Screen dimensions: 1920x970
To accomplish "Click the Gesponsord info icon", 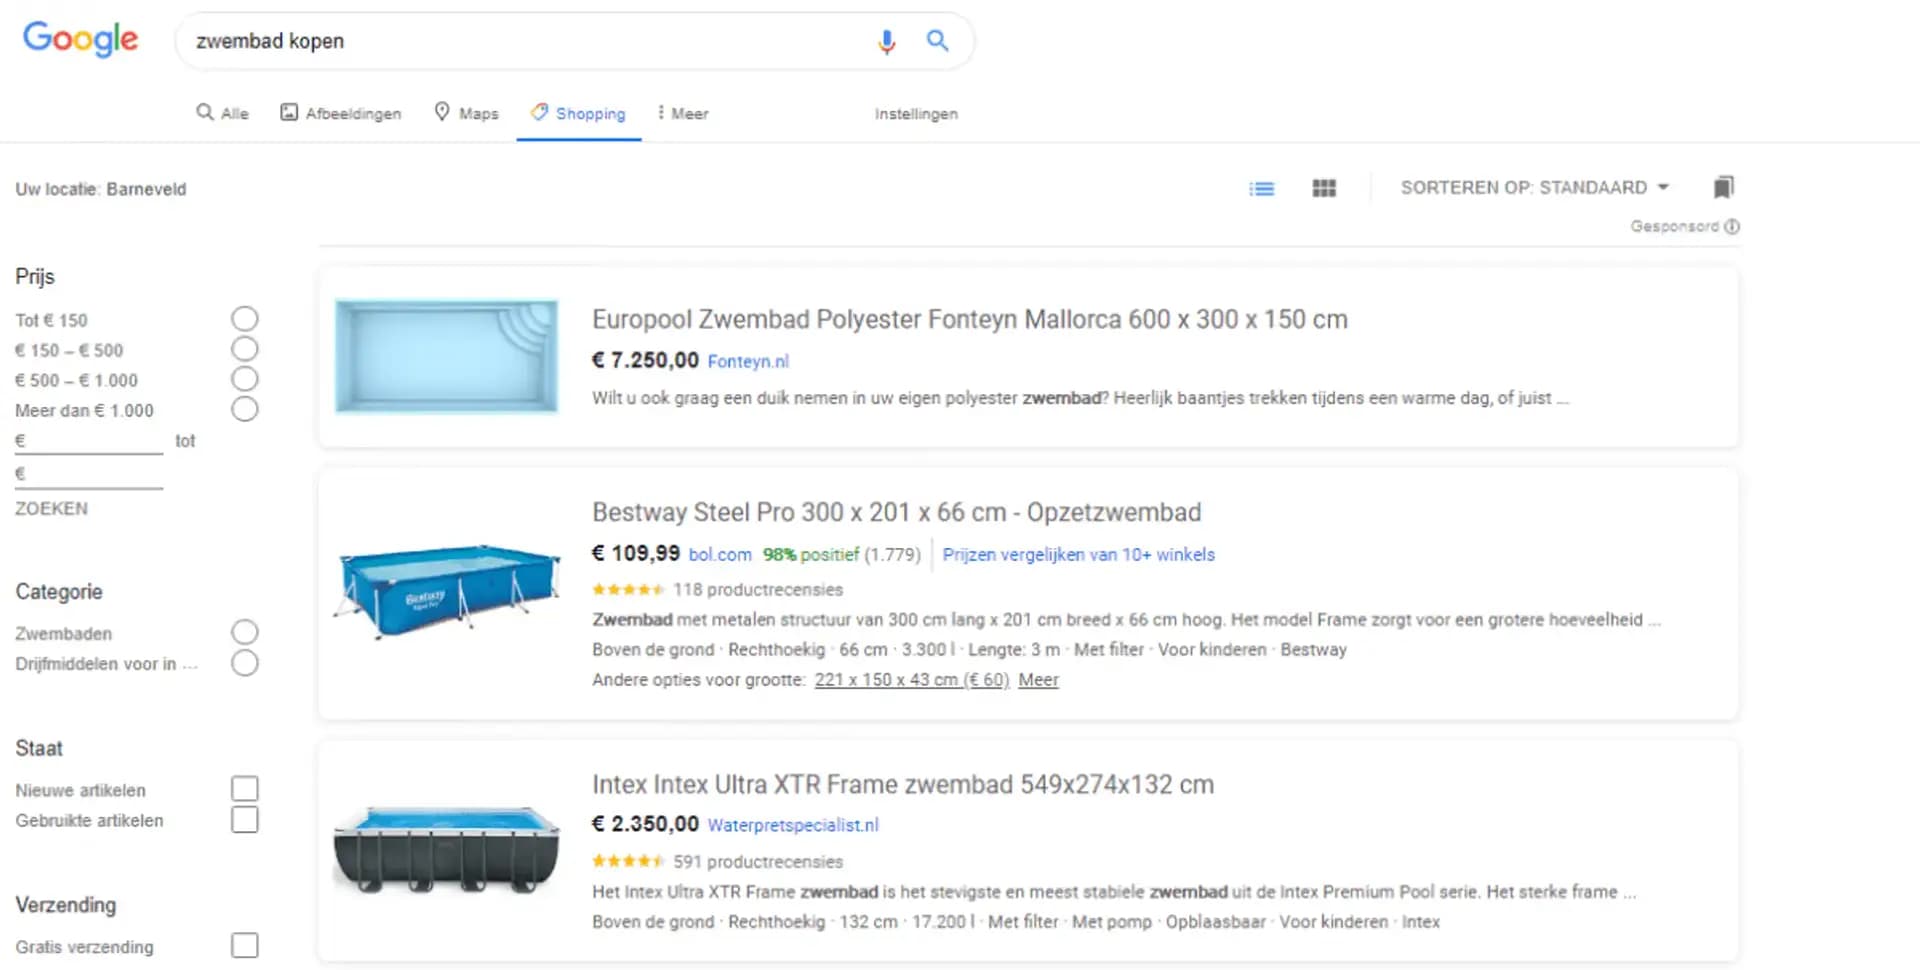I will [1732, 227].
